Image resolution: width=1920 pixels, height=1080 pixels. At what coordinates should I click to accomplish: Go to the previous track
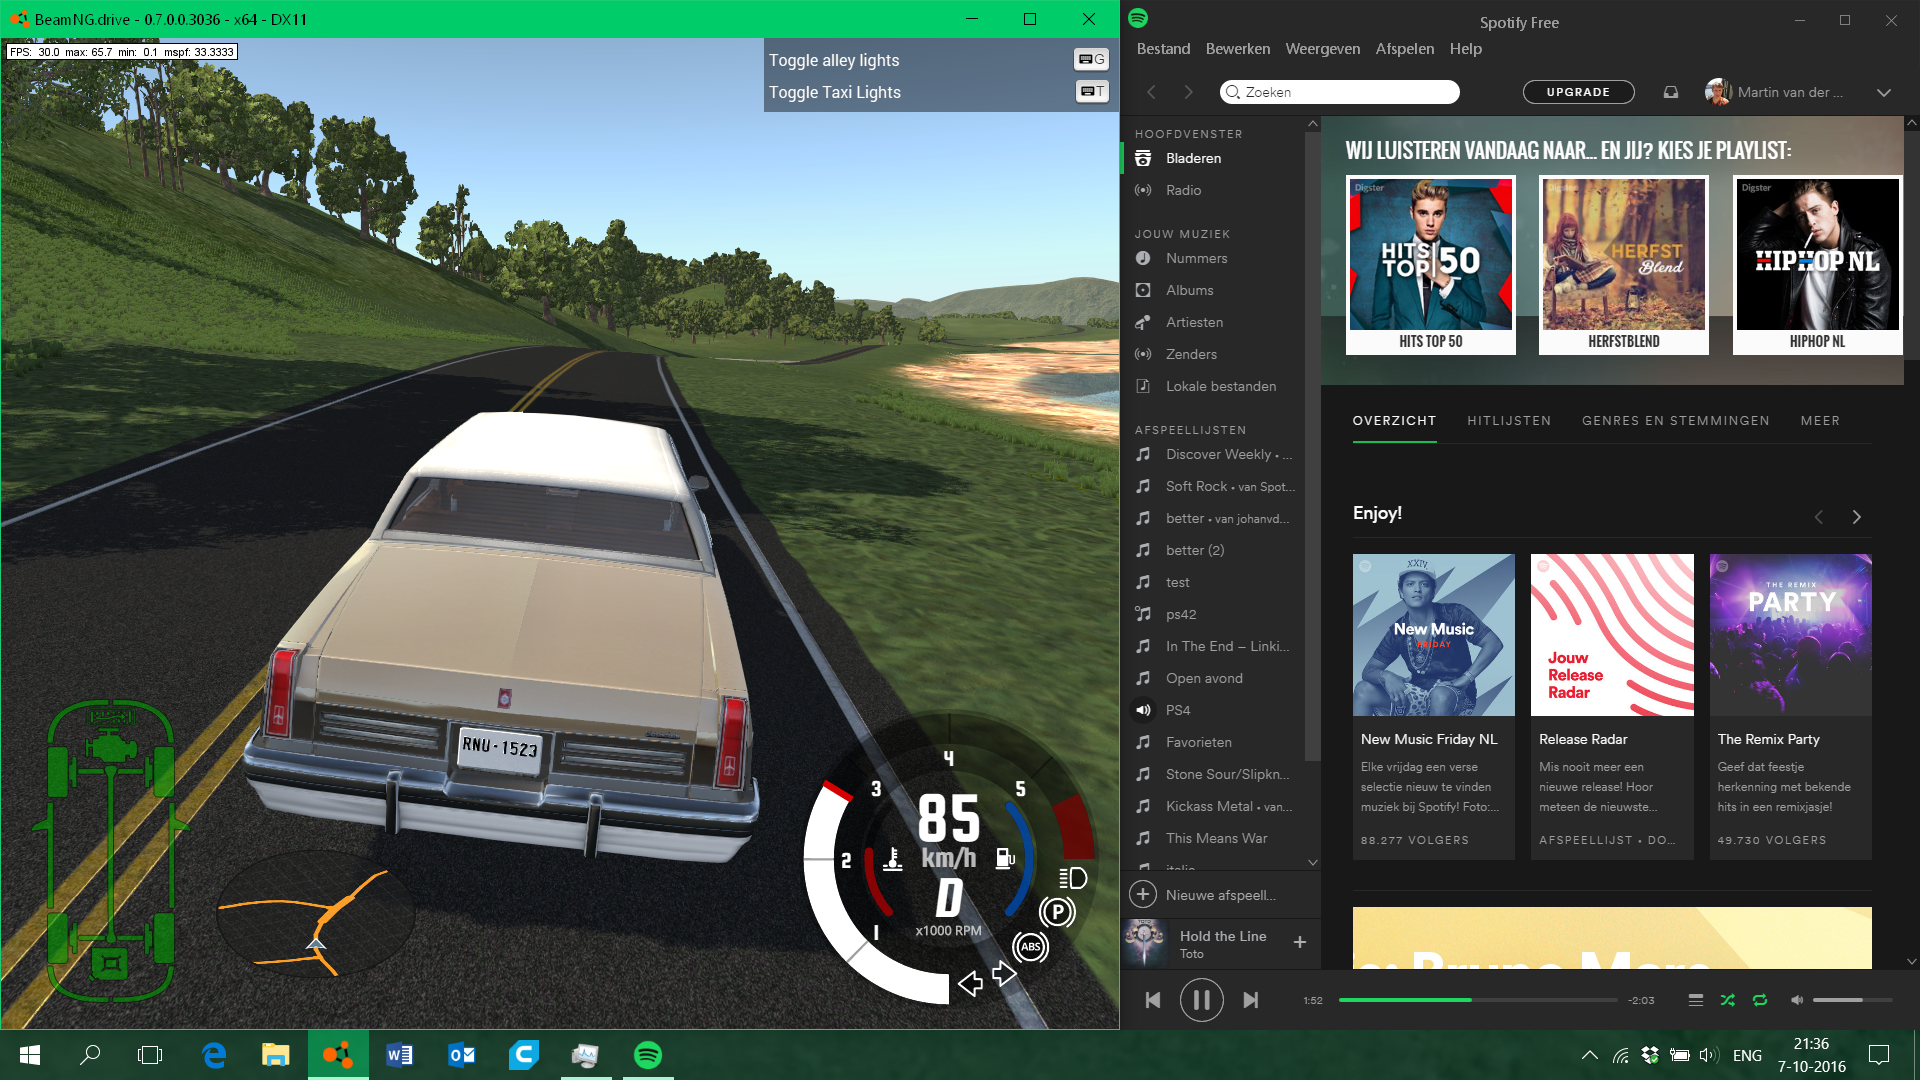click(1153, 1000)
